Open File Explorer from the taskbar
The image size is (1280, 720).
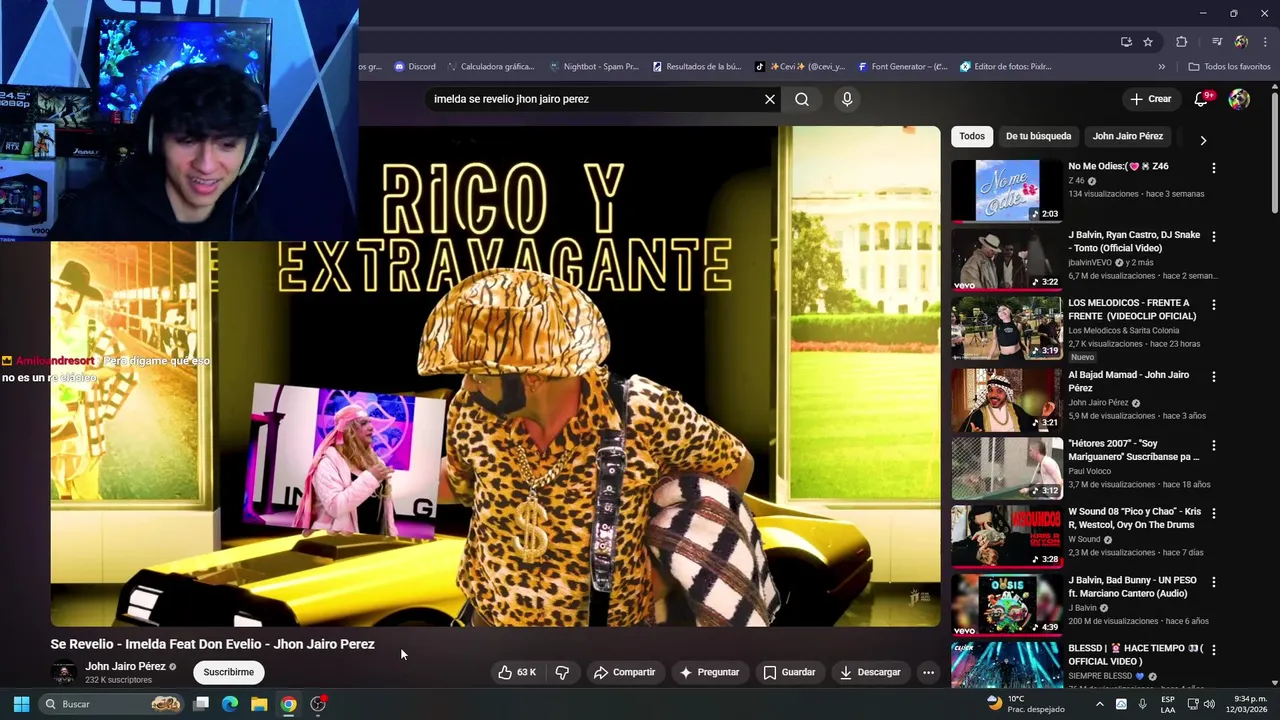coord(259,704)
